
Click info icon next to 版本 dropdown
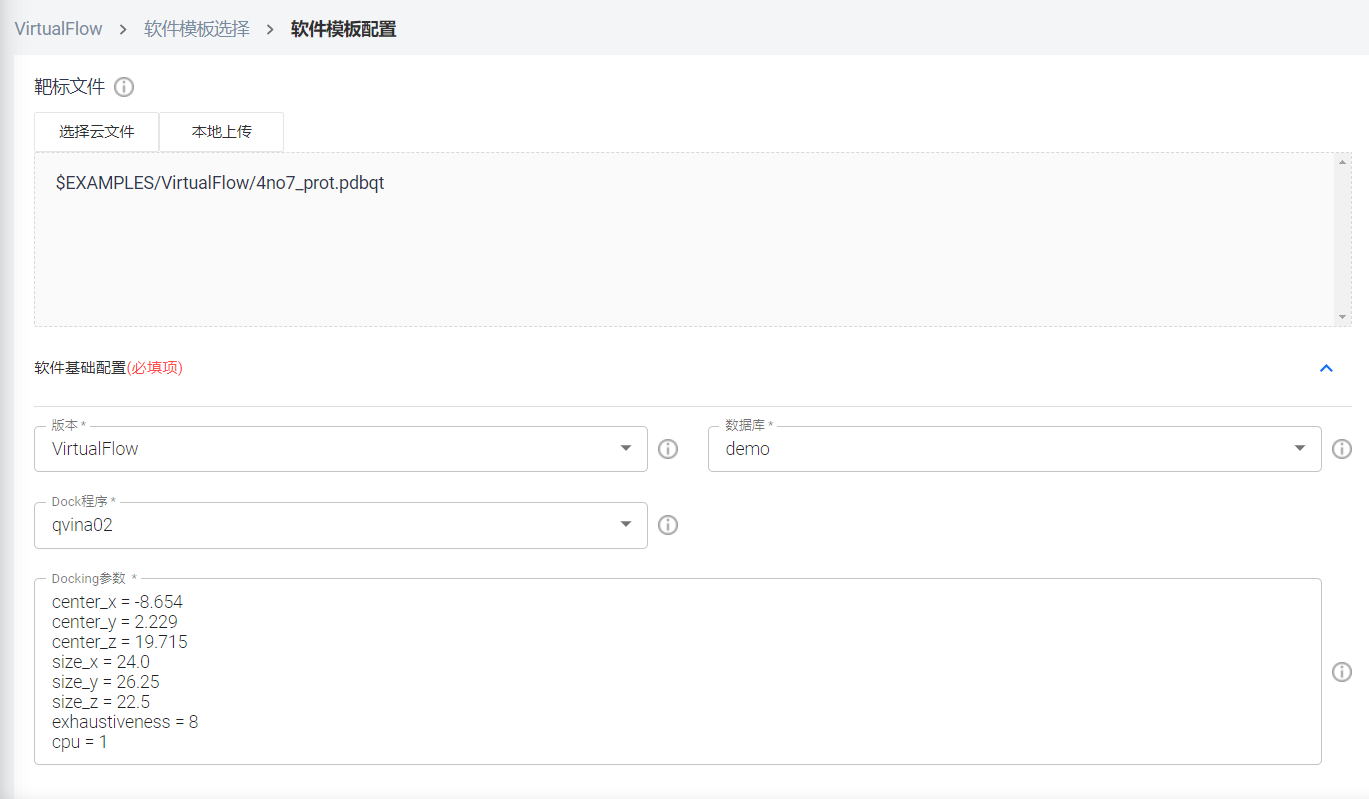tap(668, 449)
